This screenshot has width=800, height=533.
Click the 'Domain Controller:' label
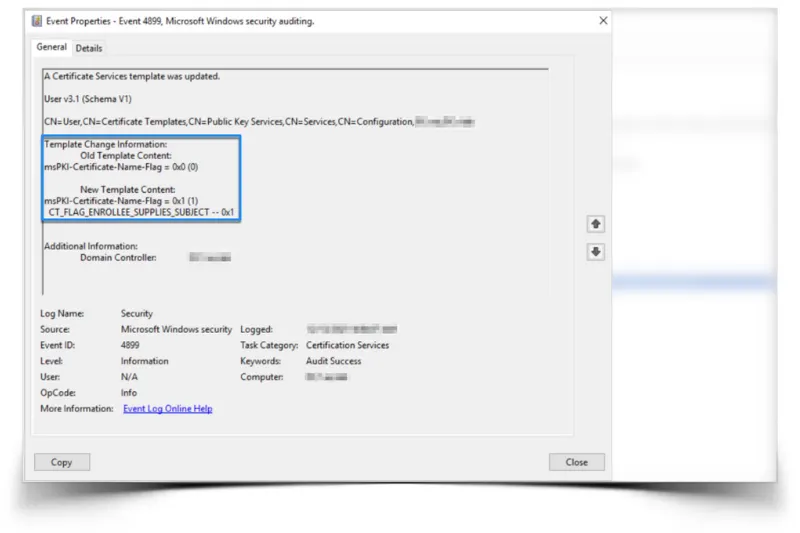click(118, 258)
